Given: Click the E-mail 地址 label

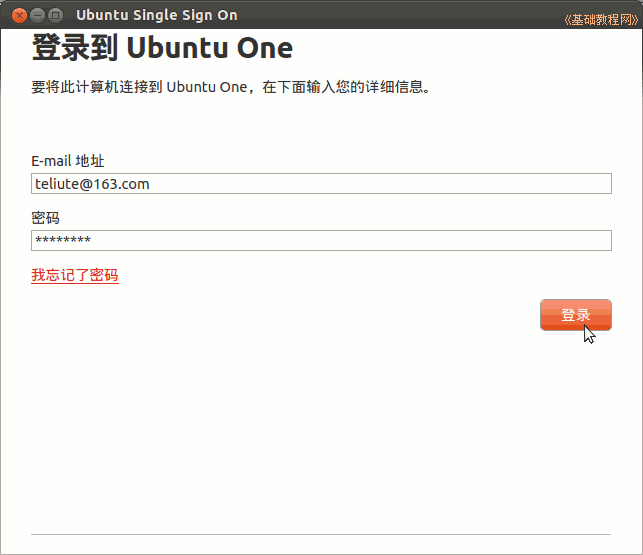Looking at the screenshot, I should [68, 161].
